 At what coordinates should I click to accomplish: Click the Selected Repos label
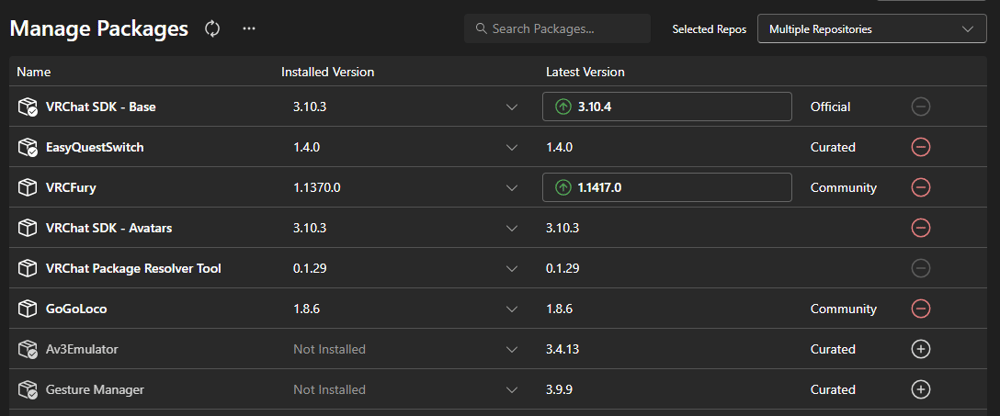point(709,29)
